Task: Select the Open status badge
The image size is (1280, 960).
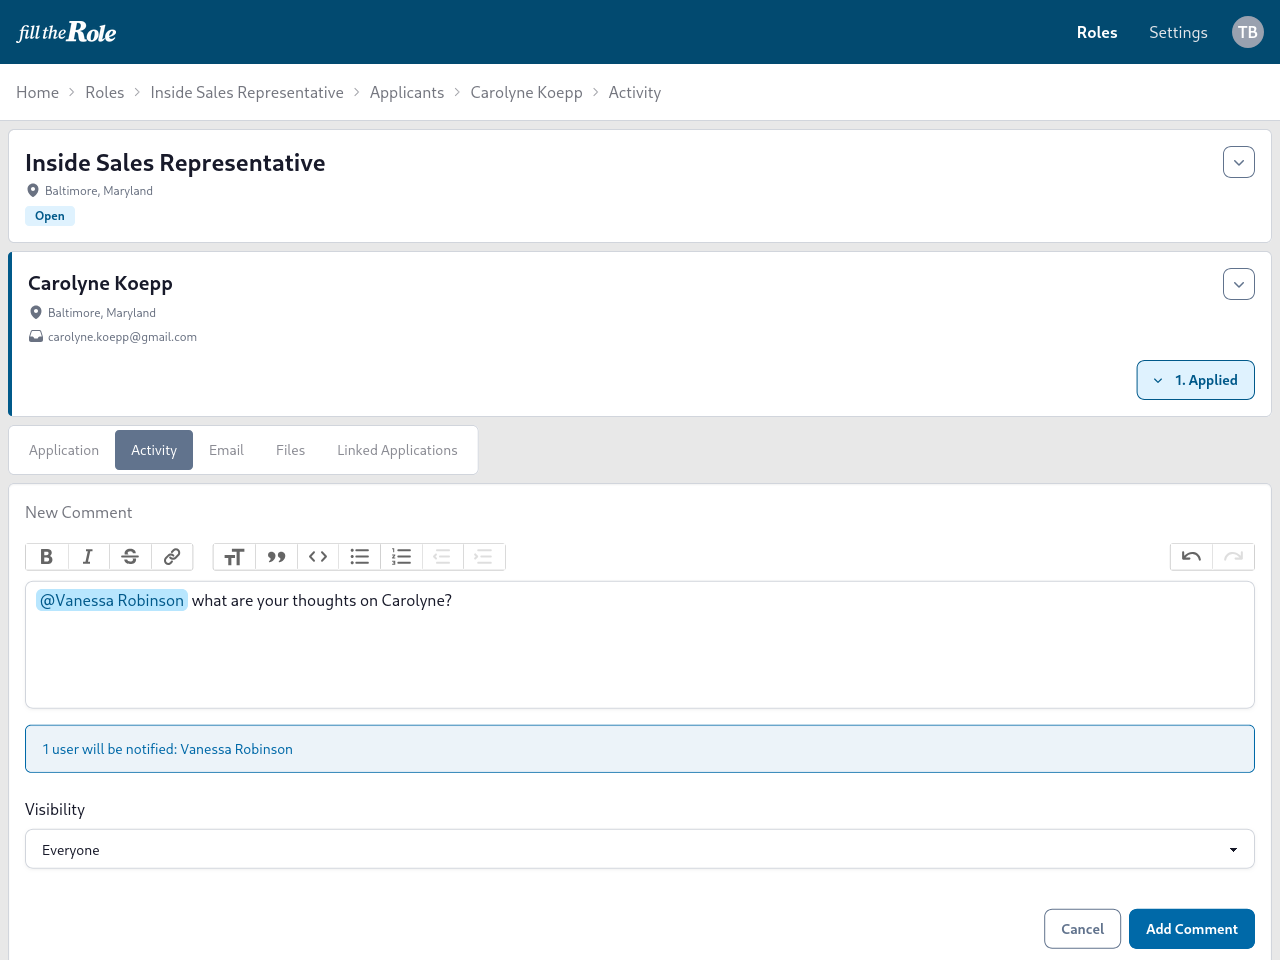Action: pyautogui.click(x=49, y=215)
